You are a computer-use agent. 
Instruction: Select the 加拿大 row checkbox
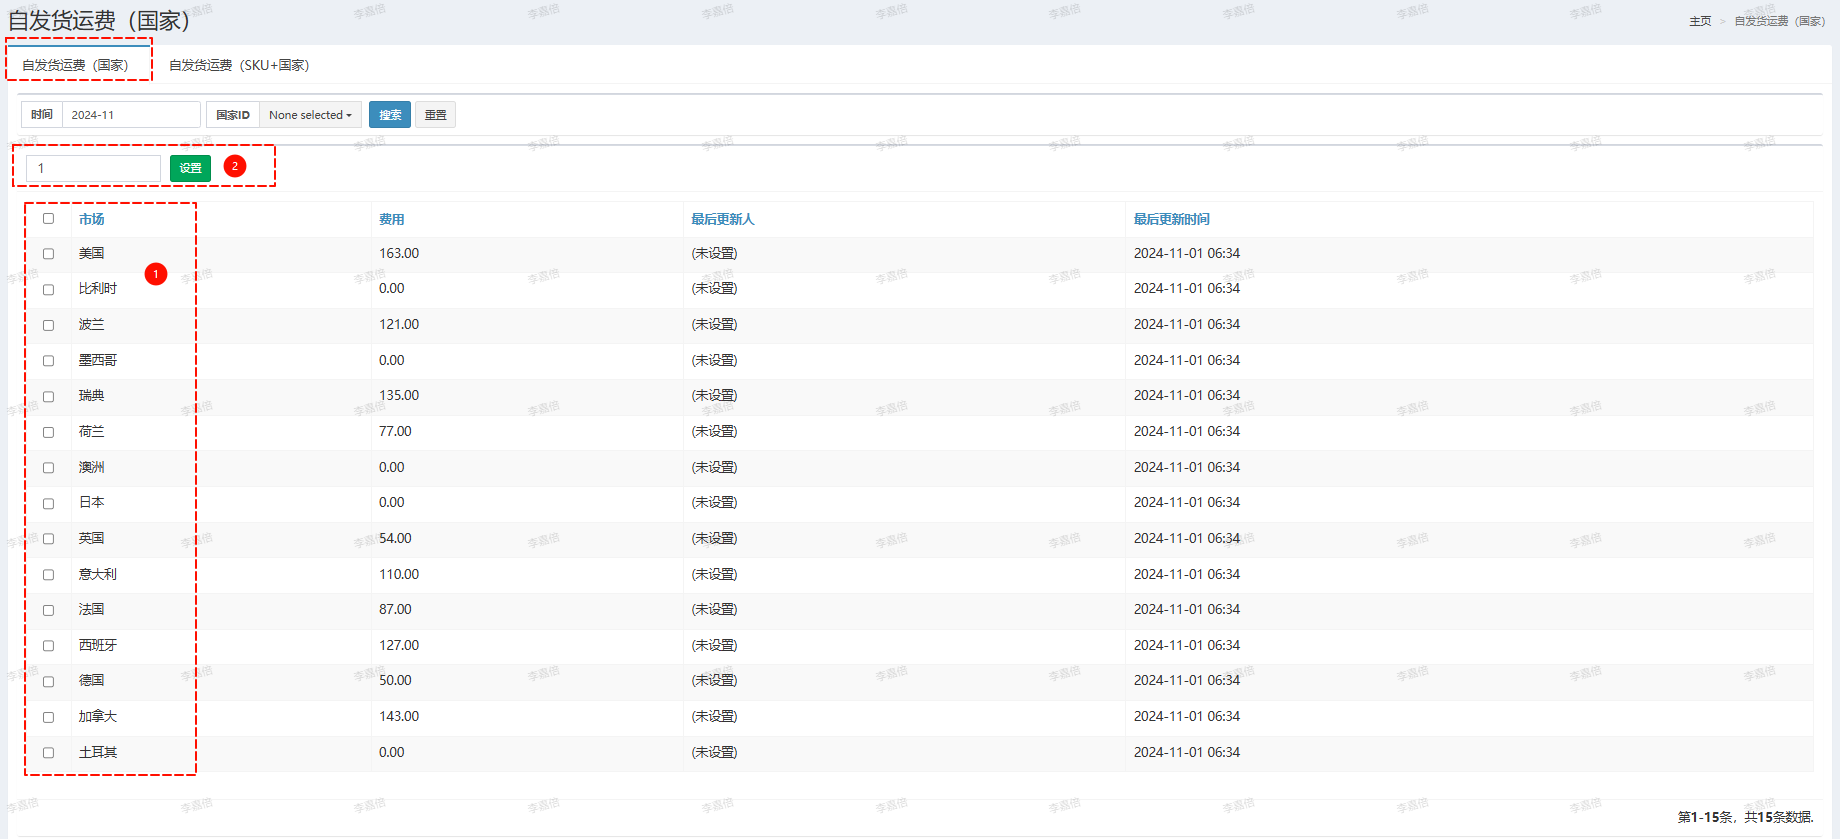point(48,717)
